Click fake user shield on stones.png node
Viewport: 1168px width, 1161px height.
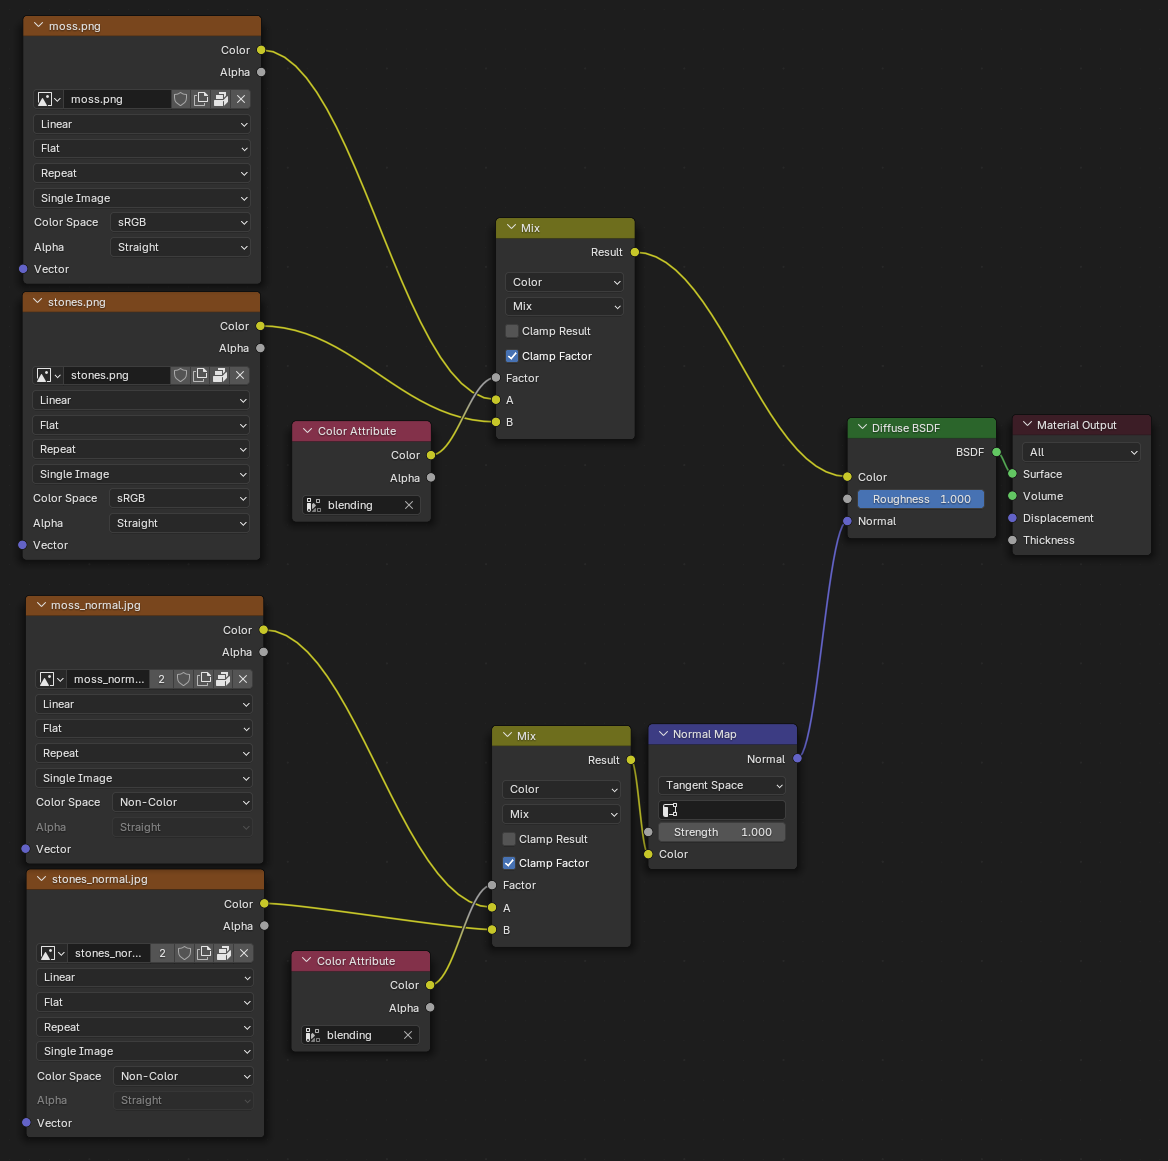tap(180, 375)
